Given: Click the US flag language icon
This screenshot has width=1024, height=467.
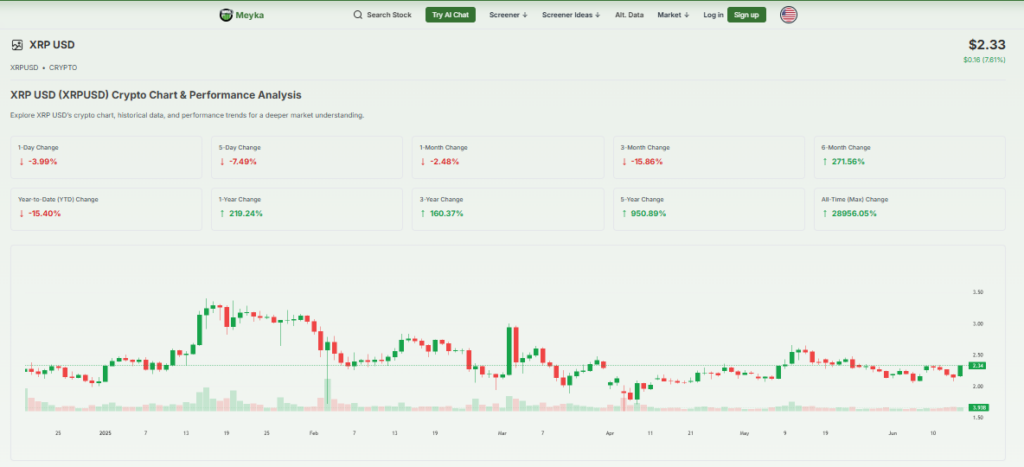Looking at the screenshot, I should pyautogui.click(x=788, y=15).
